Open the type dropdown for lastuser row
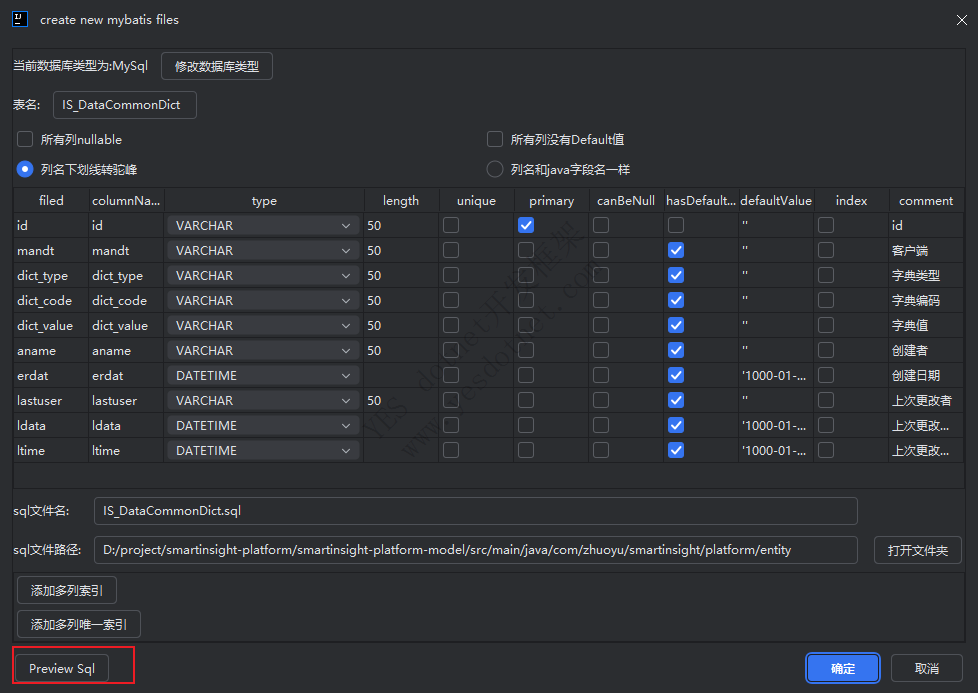The height and width of the screenshot is (693, 978). pyautogui.click(x=263, y=400)
